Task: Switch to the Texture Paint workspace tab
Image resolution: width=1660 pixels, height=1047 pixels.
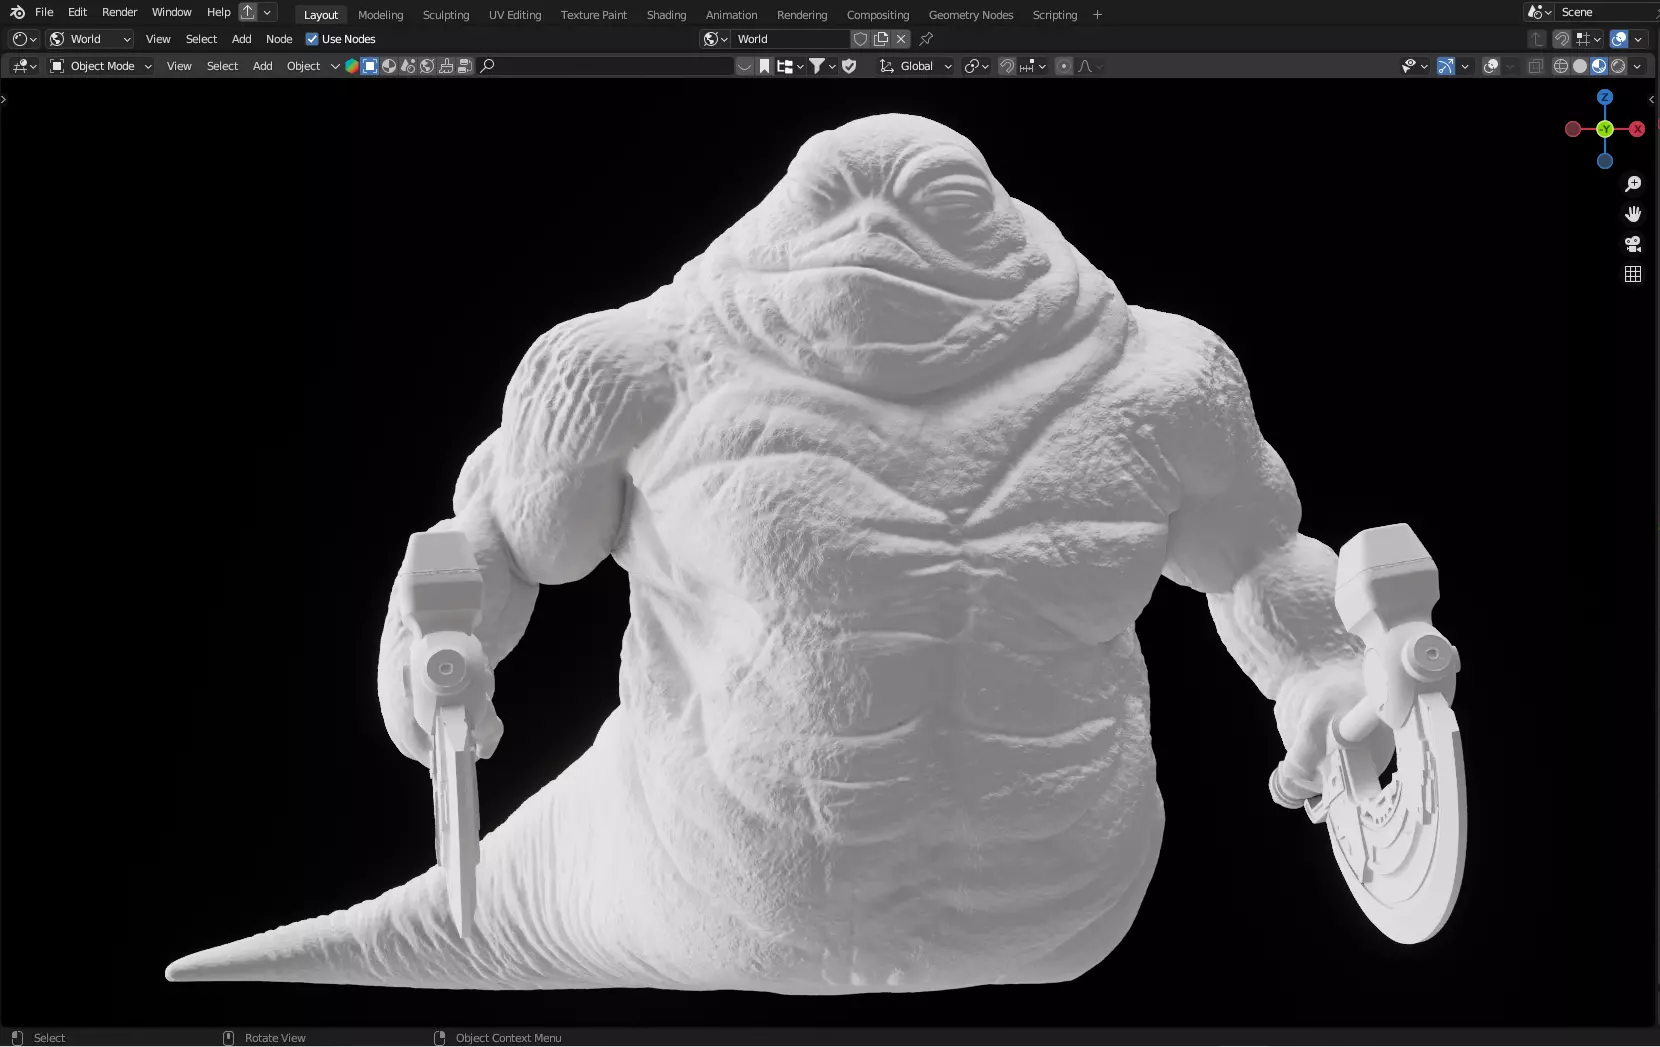Action: click(593, 15)
